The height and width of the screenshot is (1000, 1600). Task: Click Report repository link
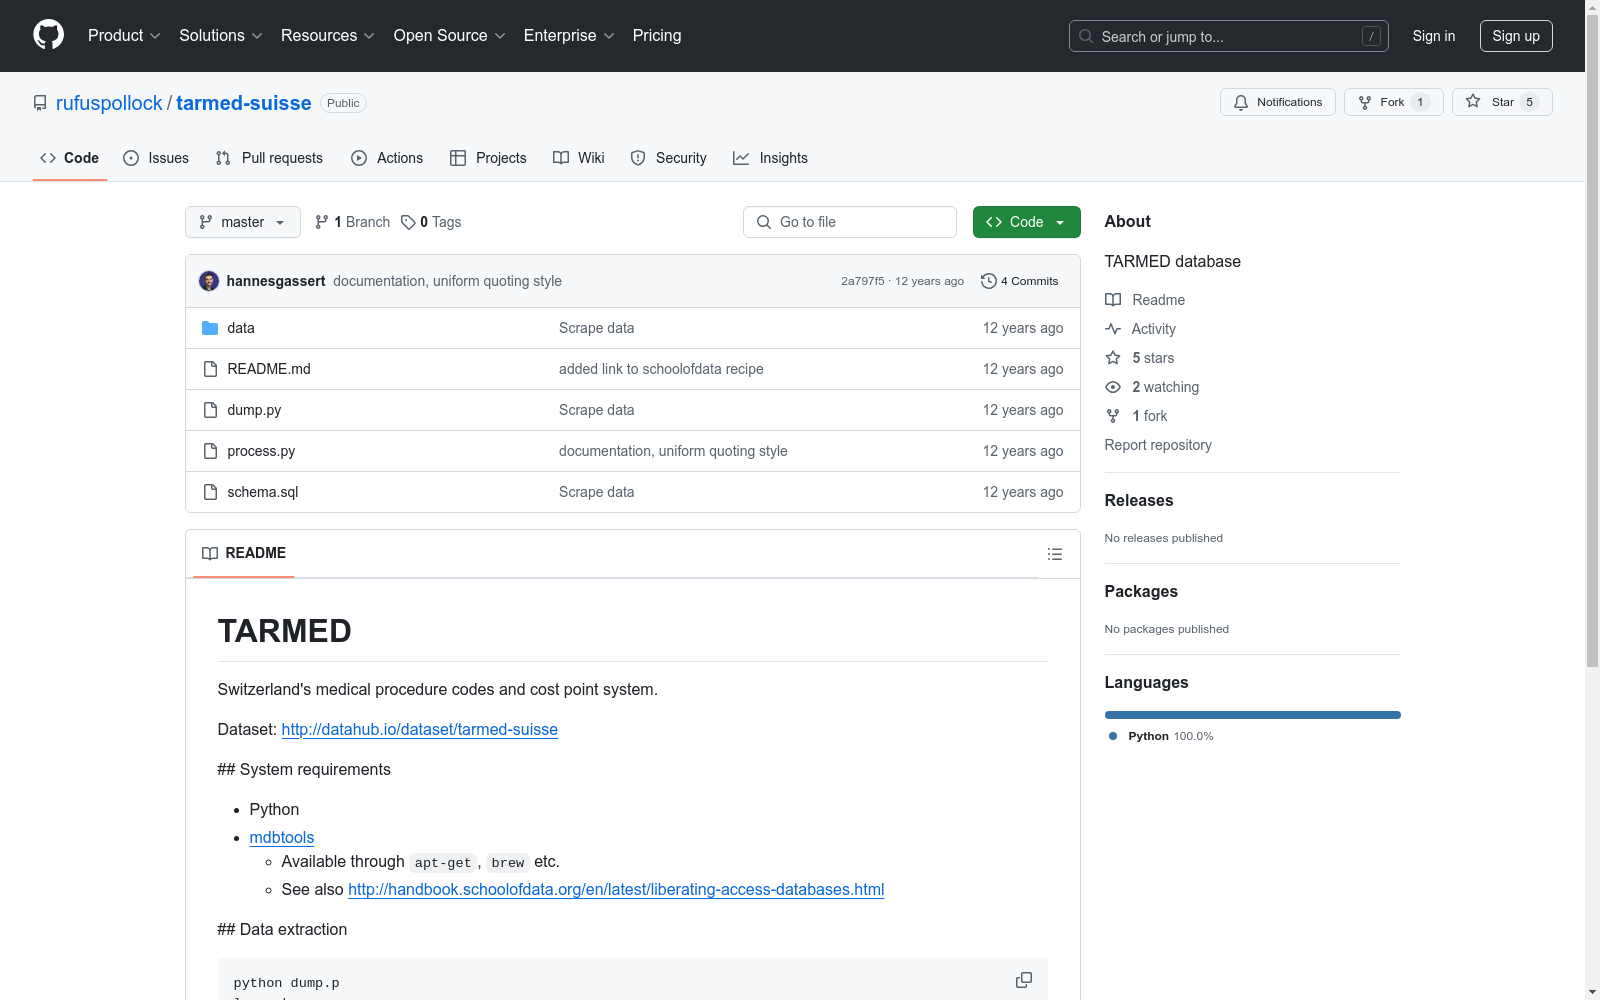coord(1158,445)
